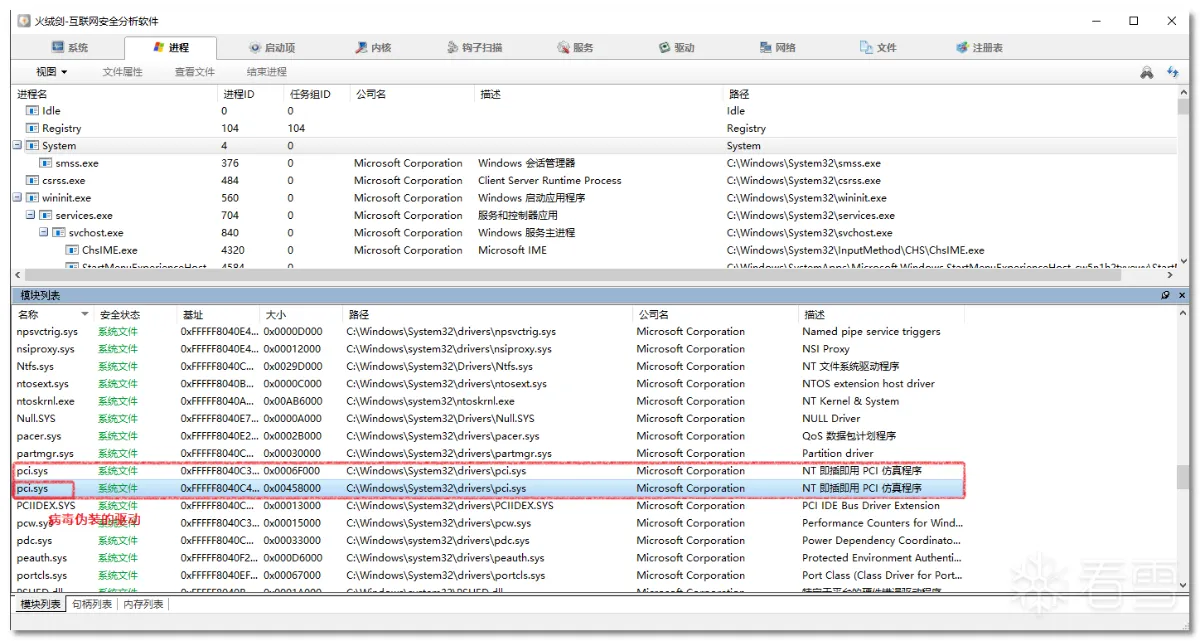Sort modules by the 大小 column header
The height and width of the screenshot is (641, 1200).
[301, 314]
